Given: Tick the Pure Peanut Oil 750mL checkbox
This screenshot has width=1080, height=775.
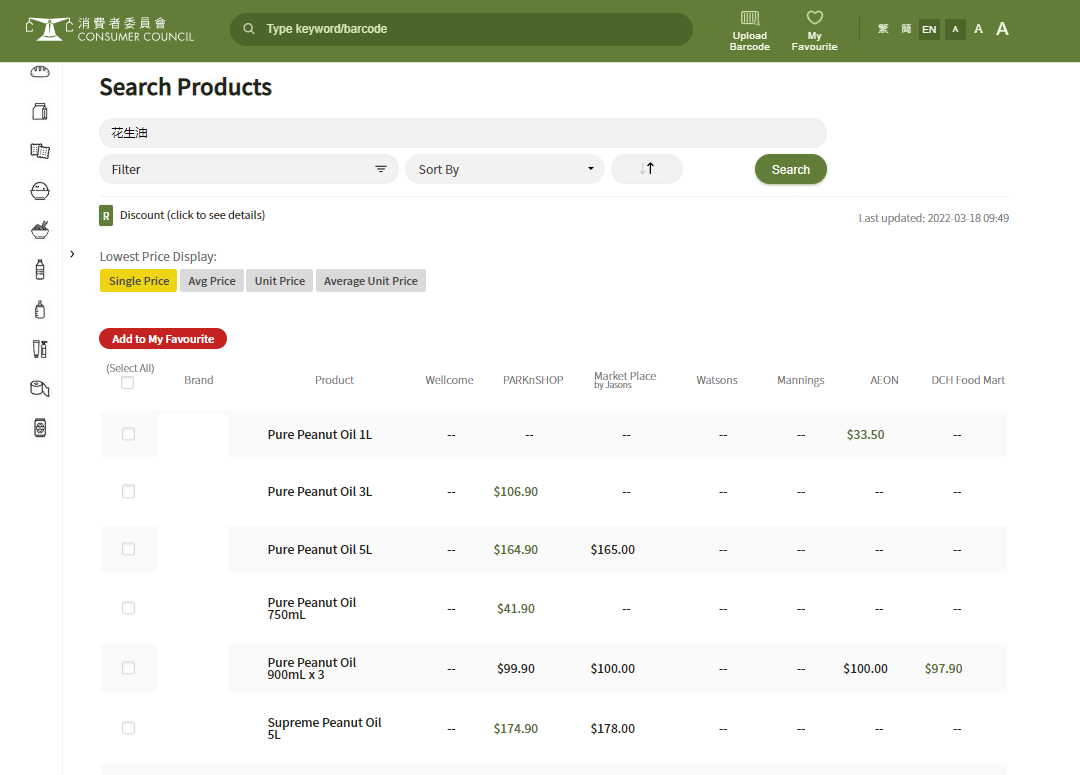Looking at the screenshot, I should point(128,608).
